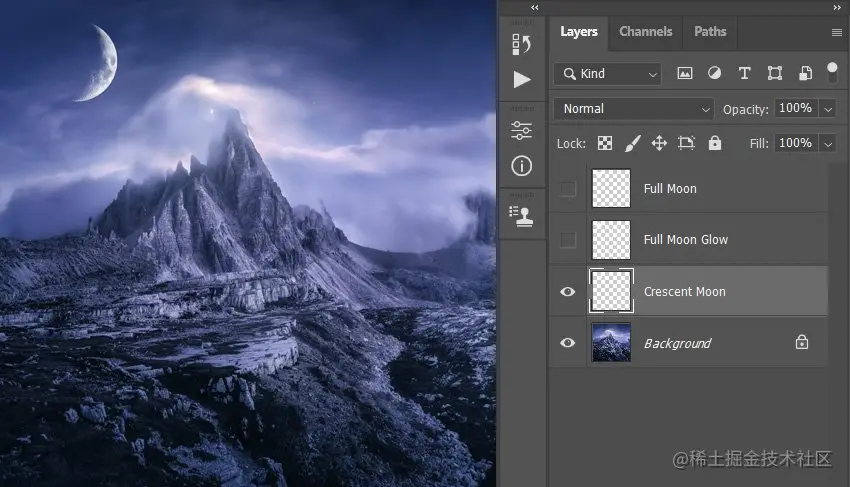Image resolution: width=850 pixels, height=487 pixels.
Task: Prevent auto-nesting artboard lock icon
Action: pyautogui.click(x=686, y=143)
